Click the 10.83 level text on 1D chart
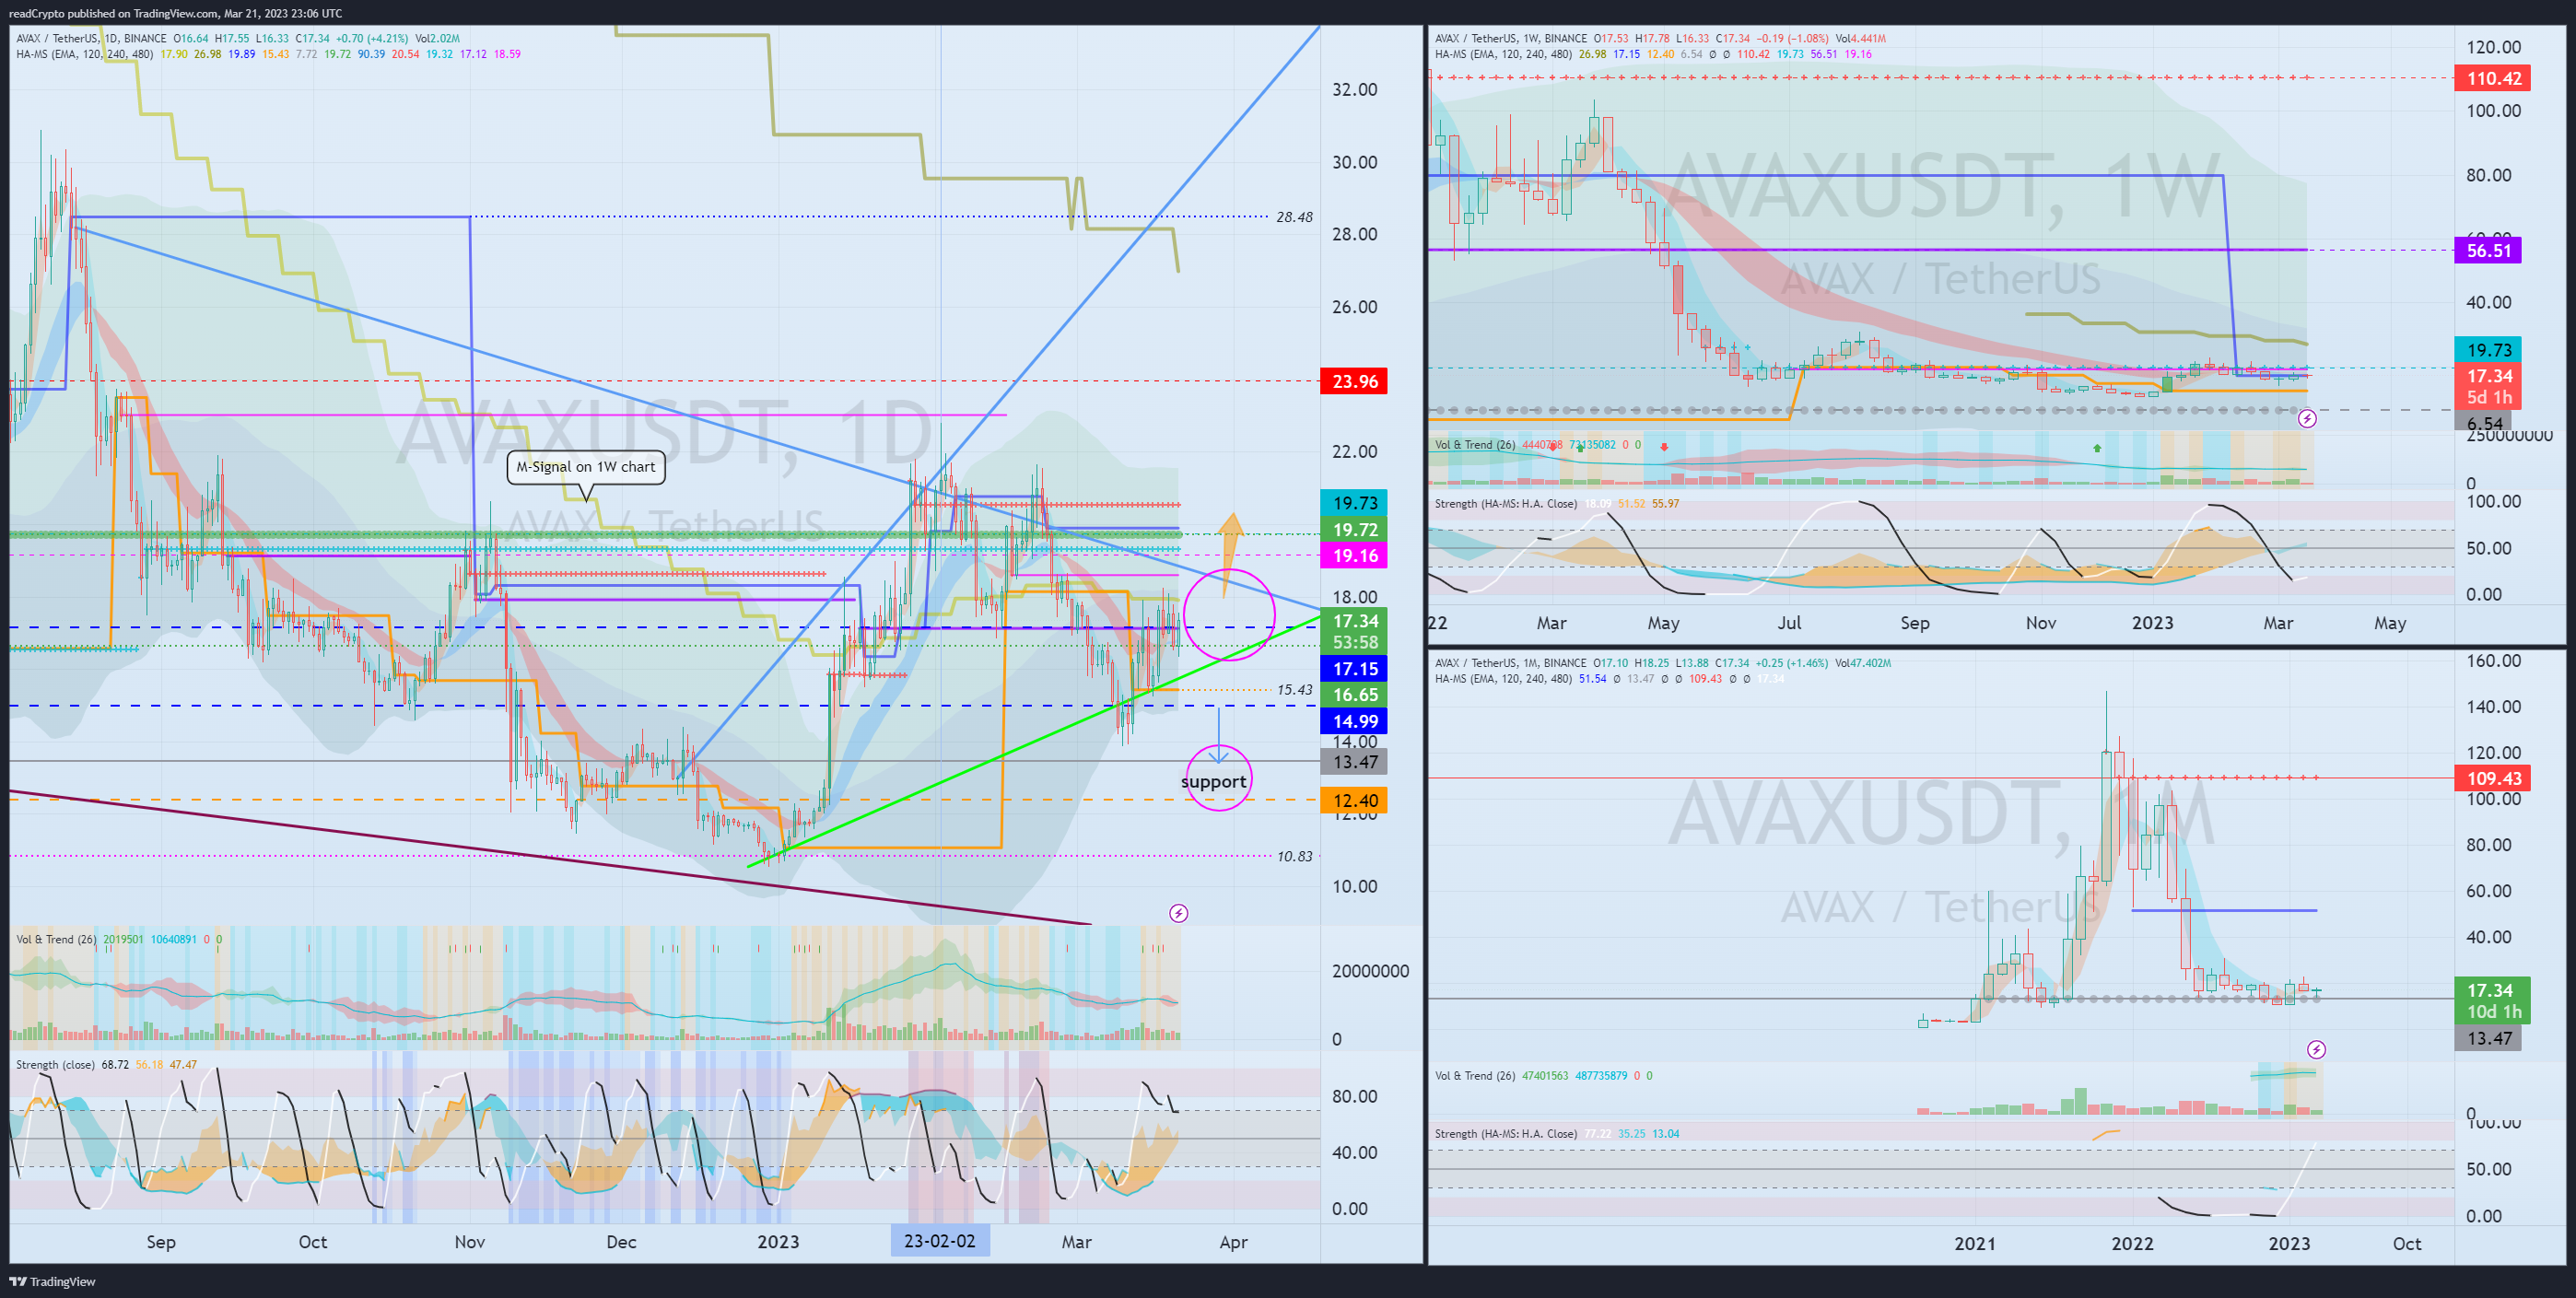The image size is (2576, 1298). (x=1294, y=856)
